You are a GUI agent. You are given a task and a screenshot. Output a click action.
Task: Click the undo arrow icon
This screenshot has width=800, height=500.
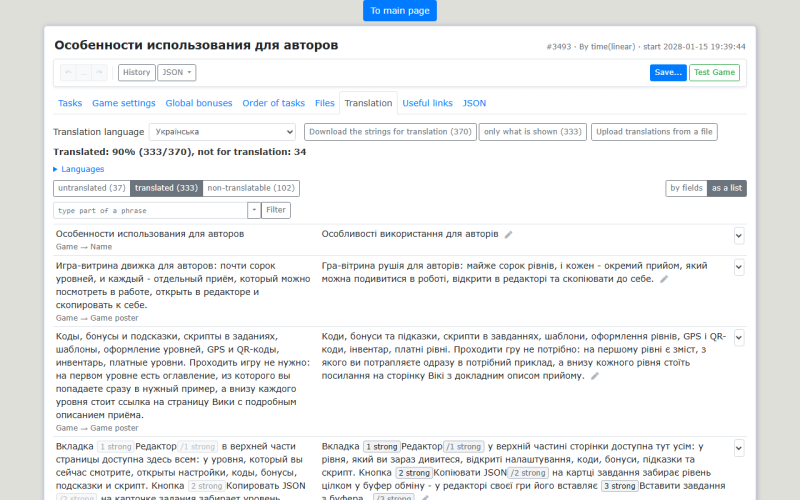68,72
